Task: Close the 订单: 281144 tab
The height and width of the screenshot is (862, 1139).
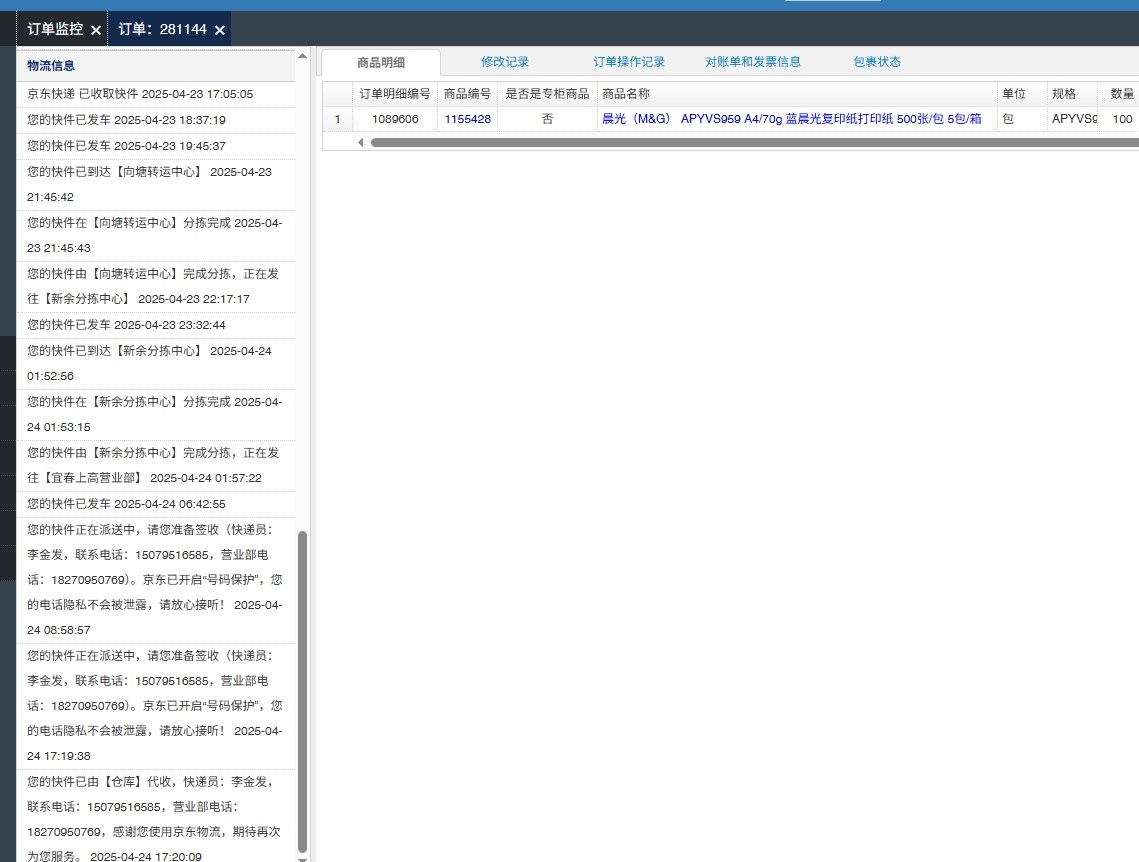Action: pos(219,31)
